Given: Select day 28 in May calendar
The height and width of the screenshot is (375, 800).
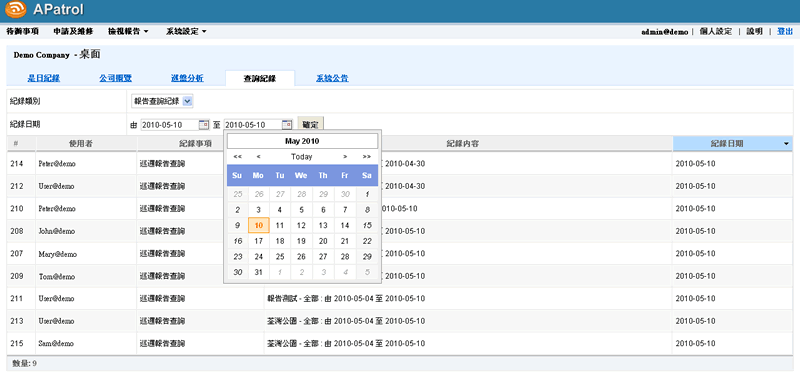Looking at the screenshot, I should [x=345, y=257].
